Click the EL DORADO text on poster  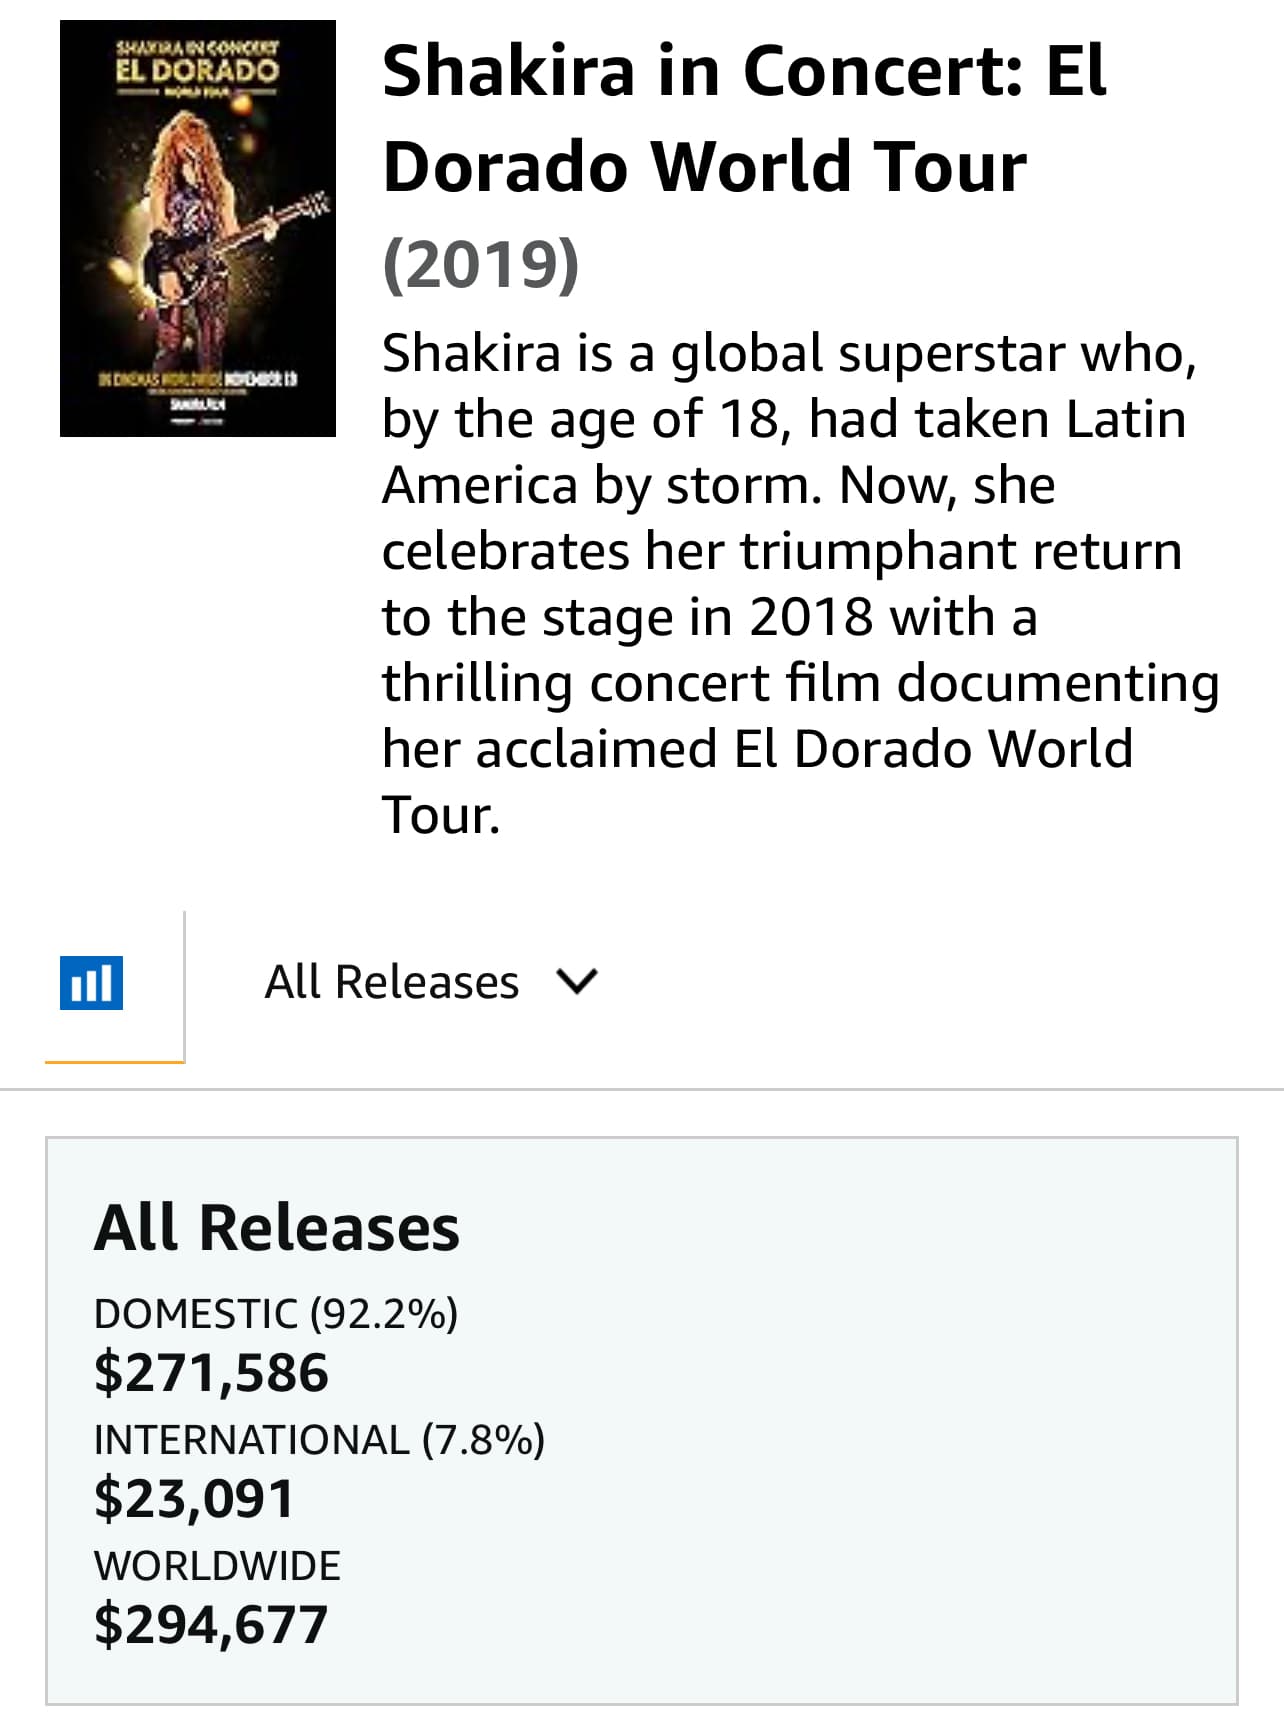pyautogui.click(x=197, y=70)
